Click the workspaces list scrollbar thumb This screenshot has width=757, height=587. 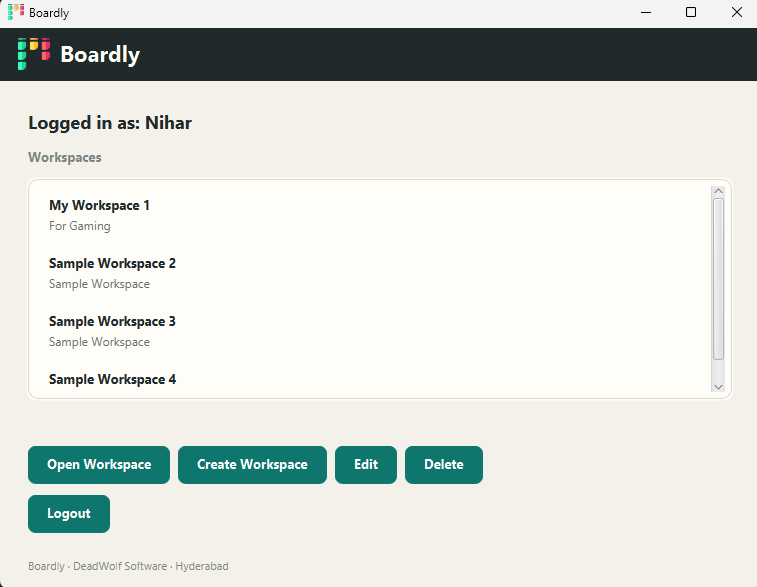(x=718, y=279)
